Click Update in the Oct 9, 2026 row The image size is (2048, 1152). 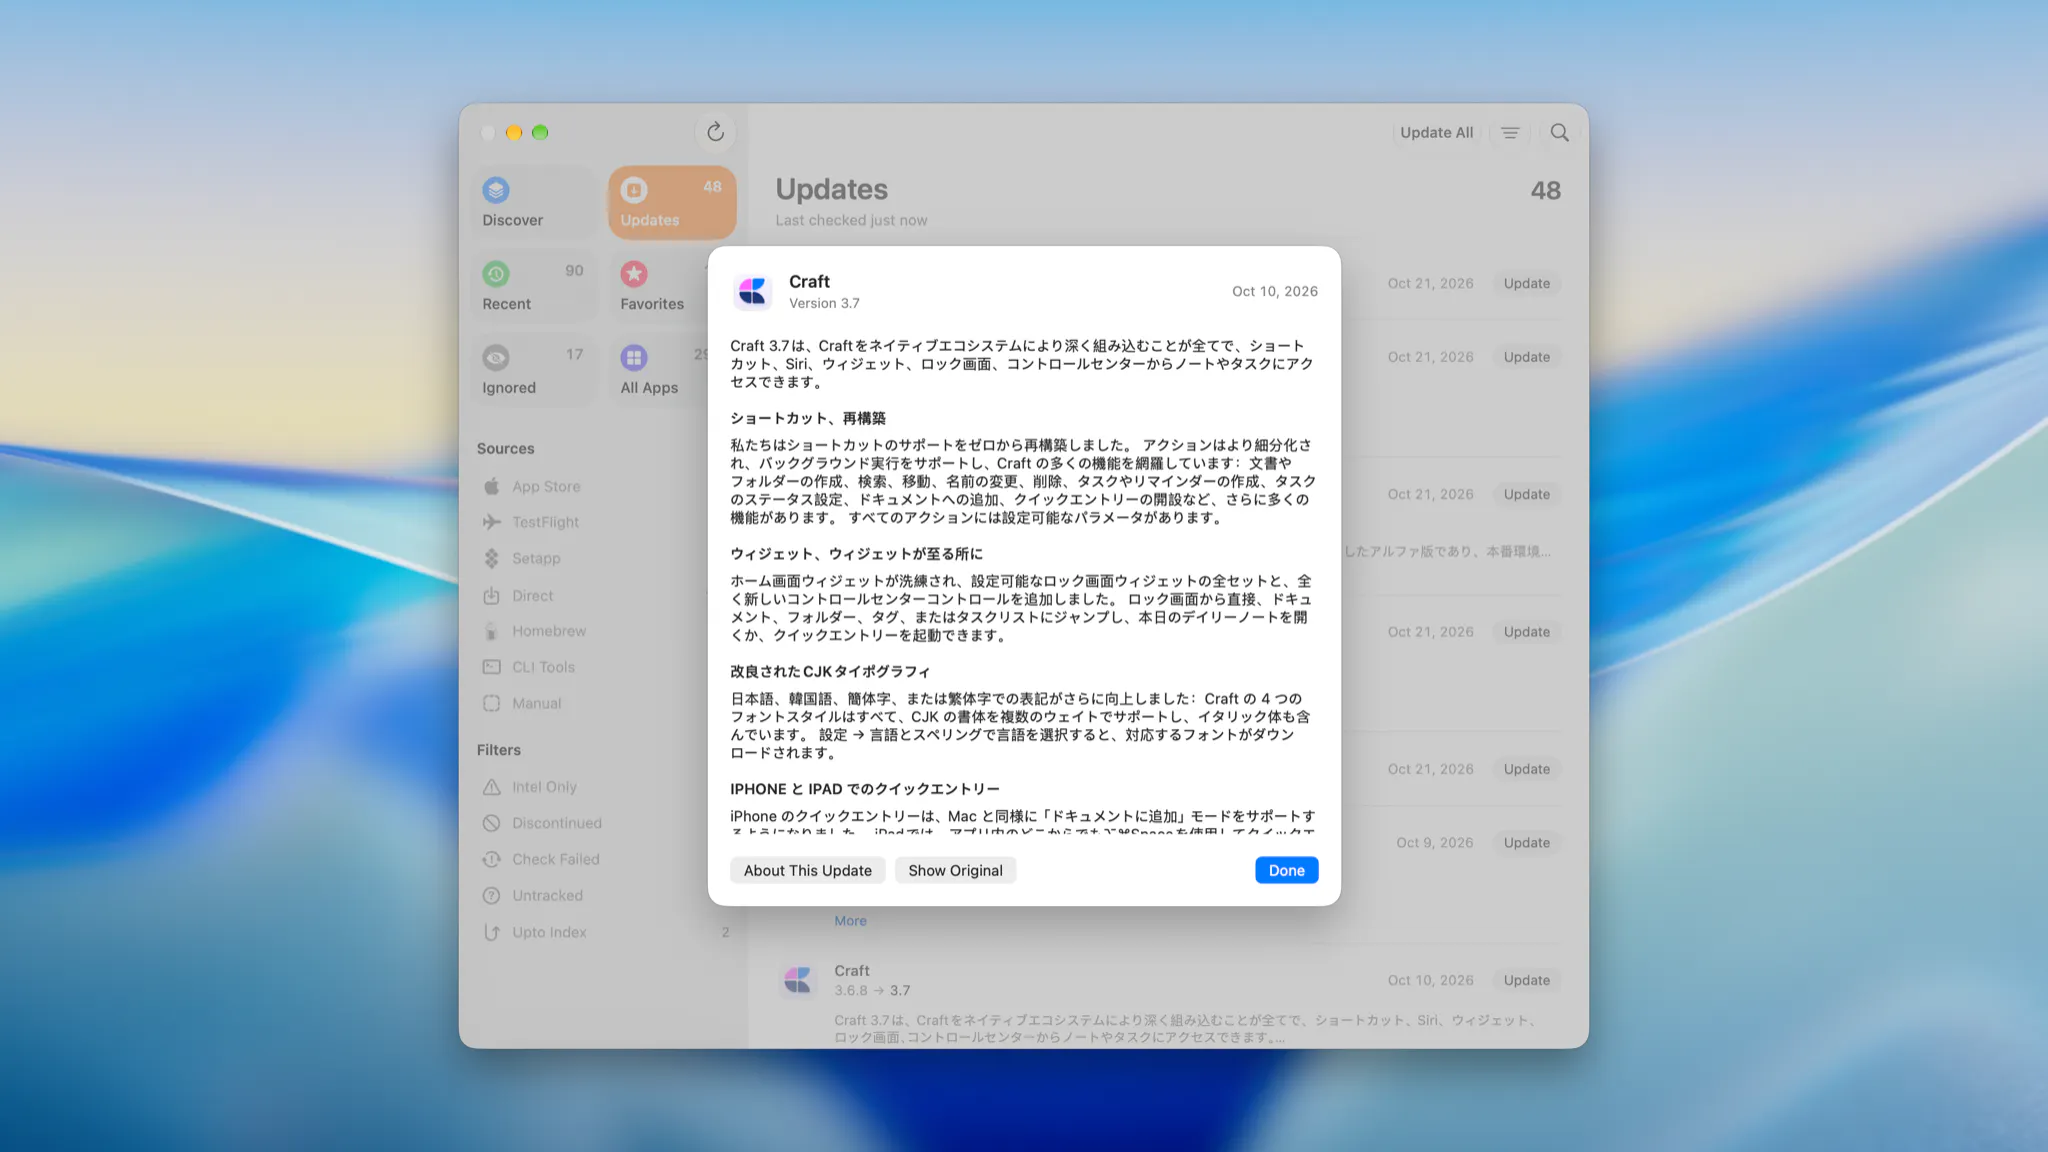[x=1526, y=843]
